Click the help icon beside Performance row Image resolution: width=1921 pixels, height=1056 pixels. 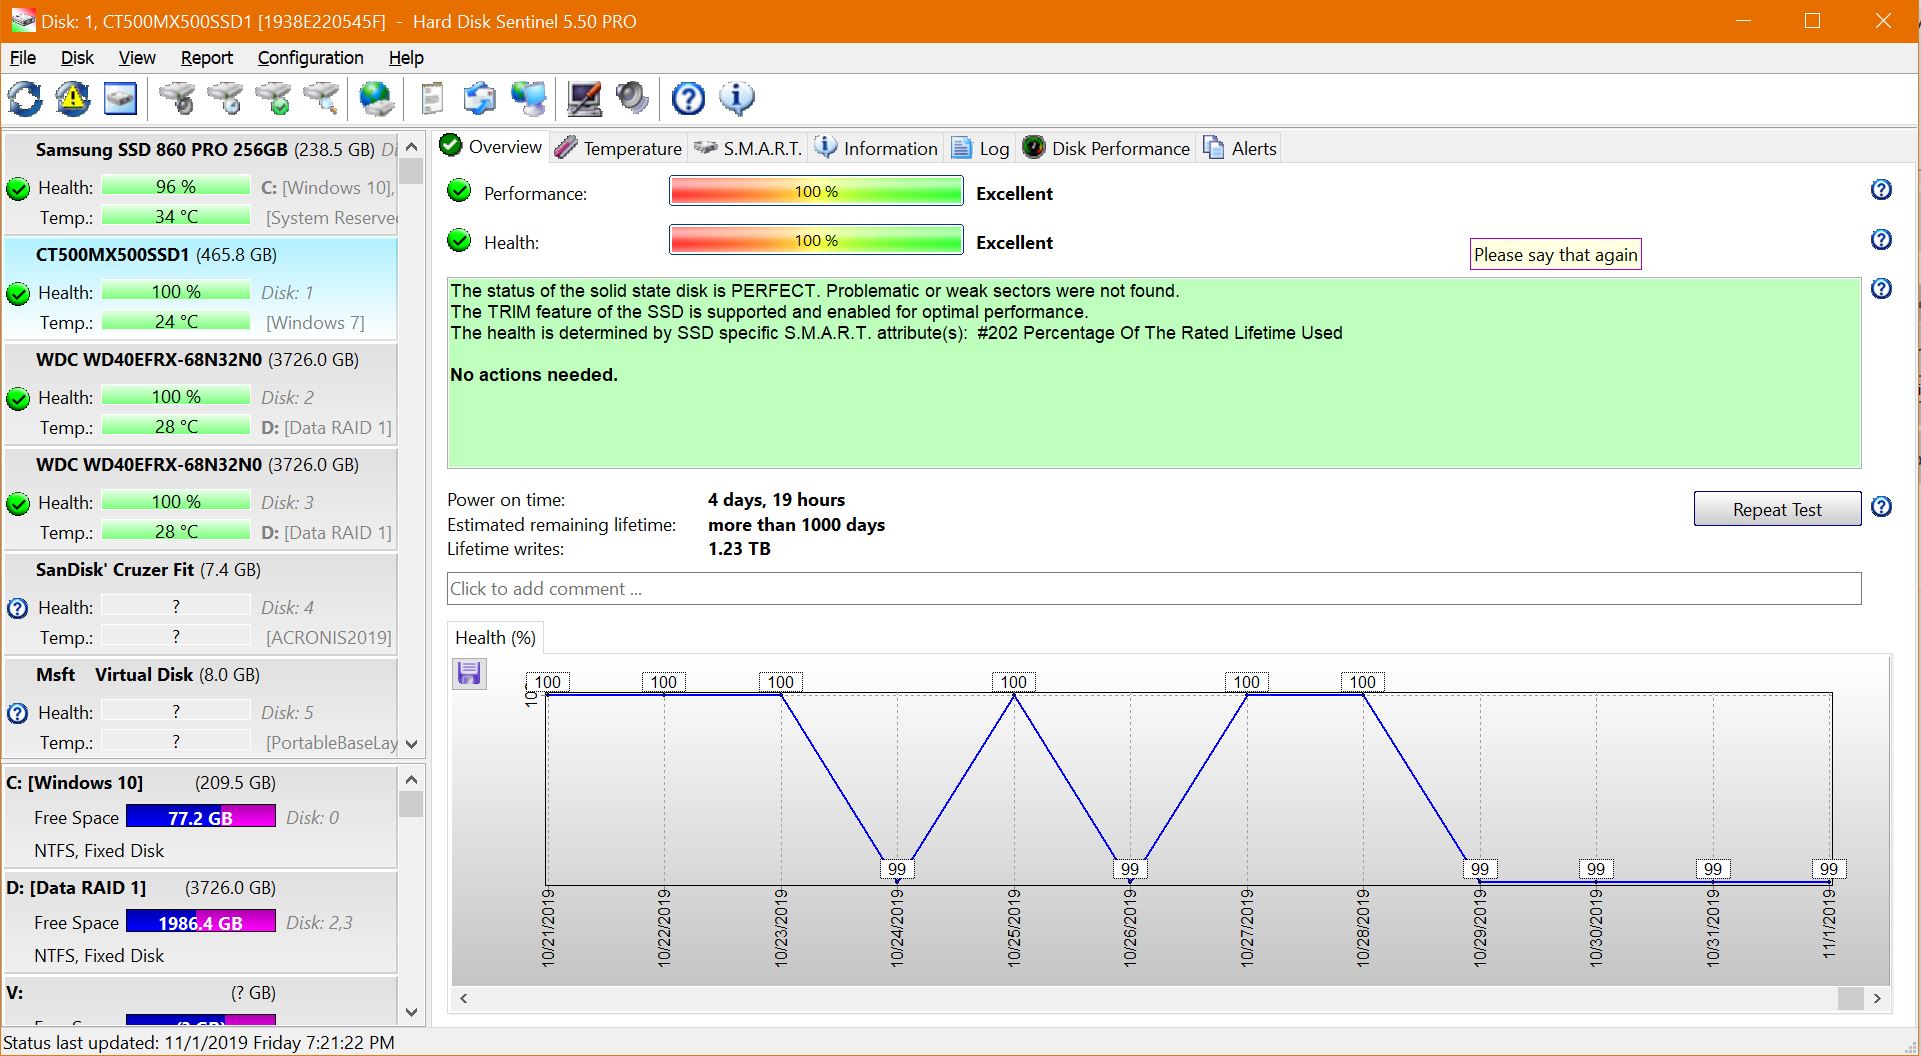point(1881,190)
